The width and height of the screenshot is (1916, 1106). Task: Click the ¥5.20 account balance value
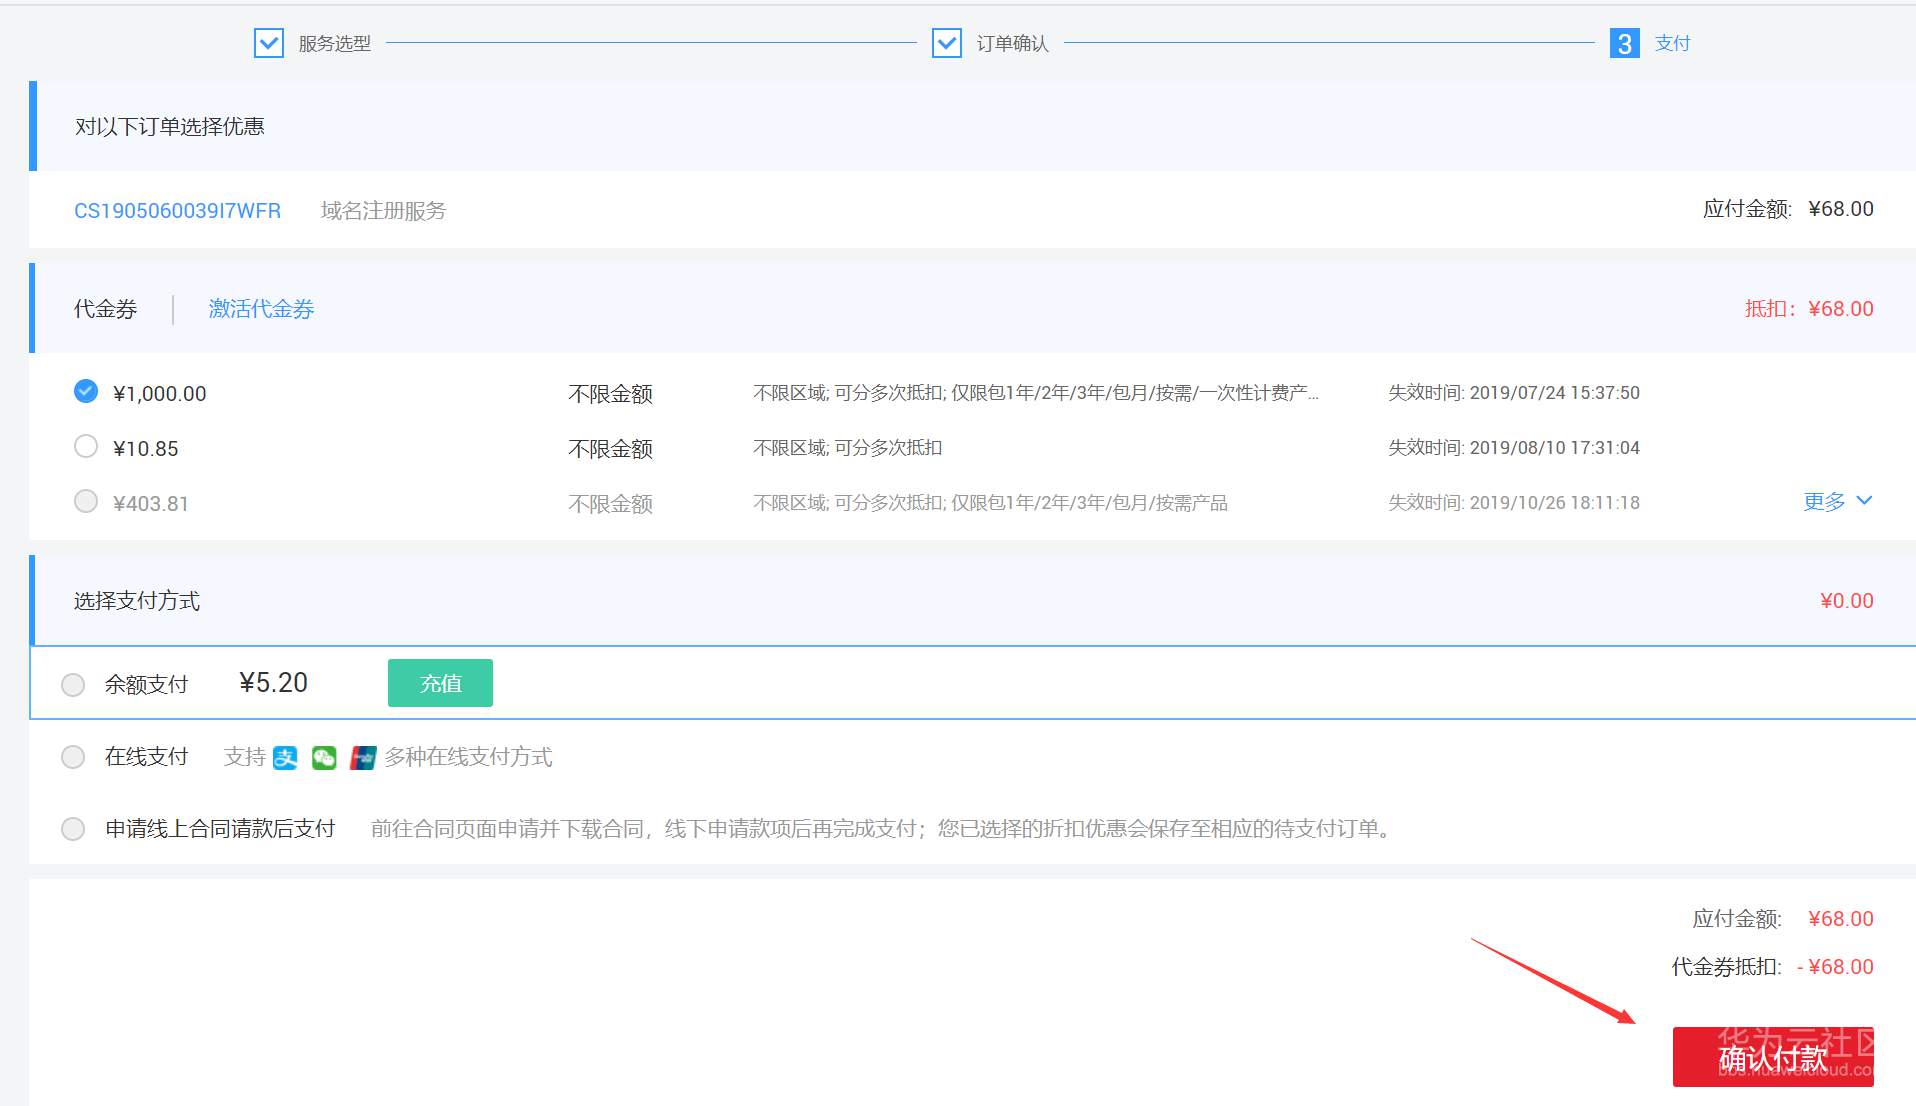click(x=274, y=683)
